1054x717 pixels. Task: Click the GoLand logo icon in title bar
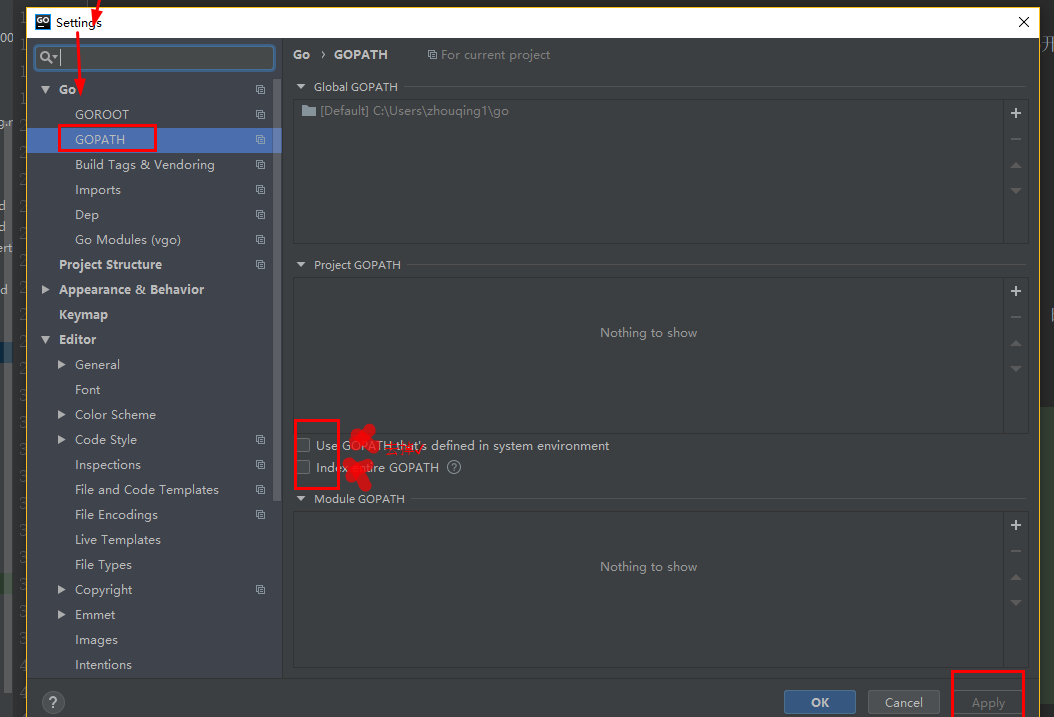point(43,22)
